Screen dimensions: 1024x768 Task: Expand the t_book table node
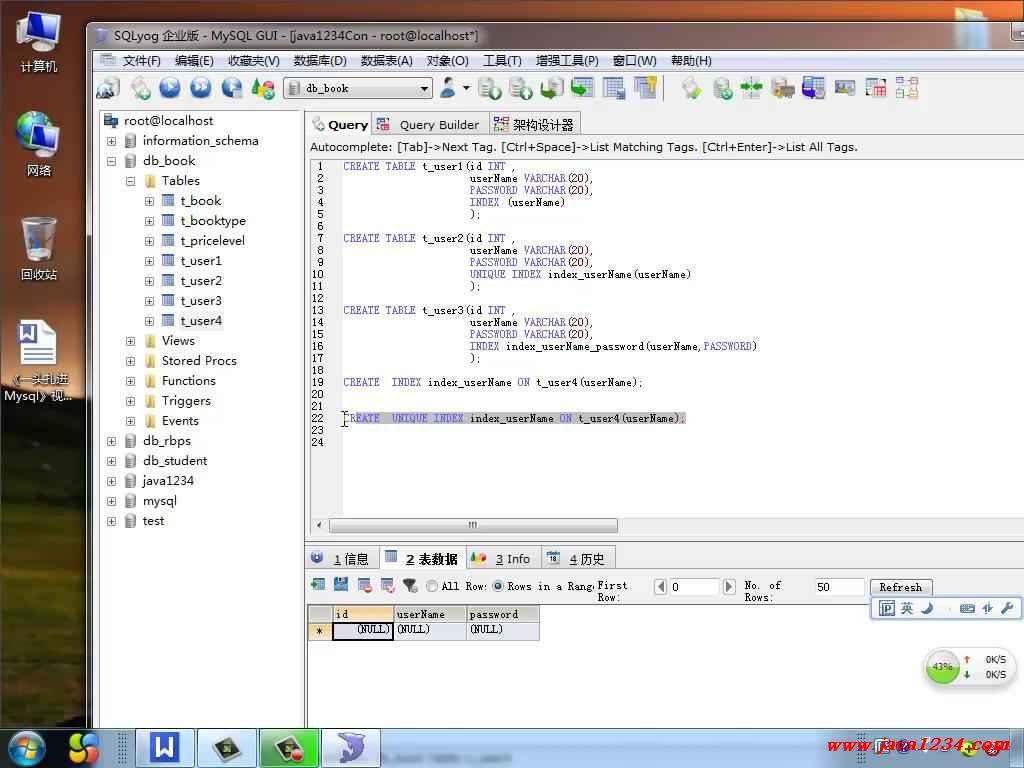pos(150,201)
